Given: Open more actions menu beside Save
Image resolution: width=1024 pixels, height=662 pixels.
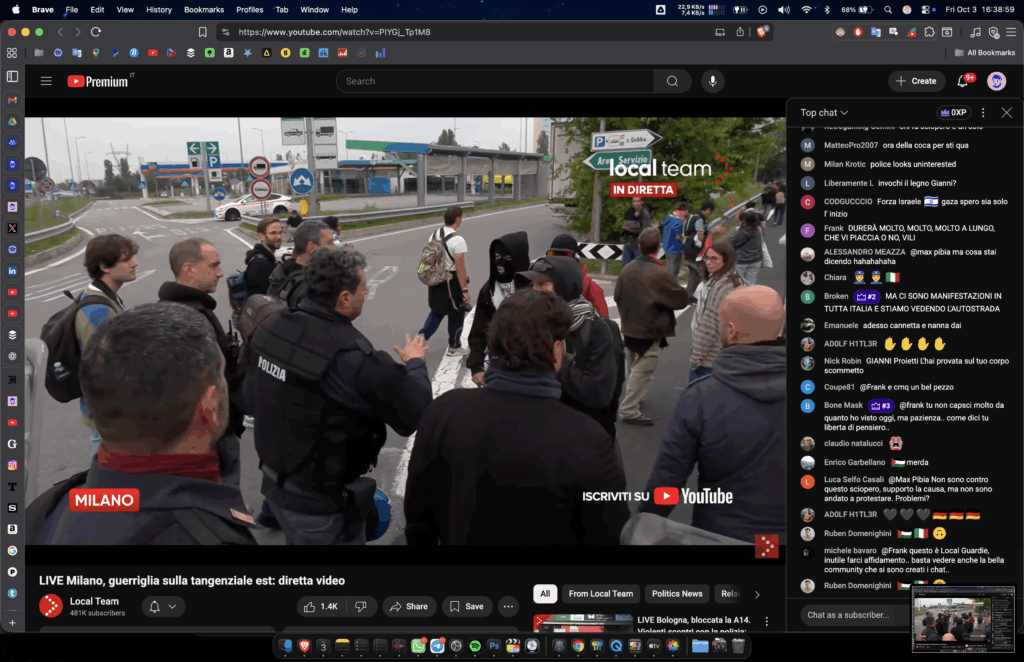Looking at the screenshot, I should point(508,606).
